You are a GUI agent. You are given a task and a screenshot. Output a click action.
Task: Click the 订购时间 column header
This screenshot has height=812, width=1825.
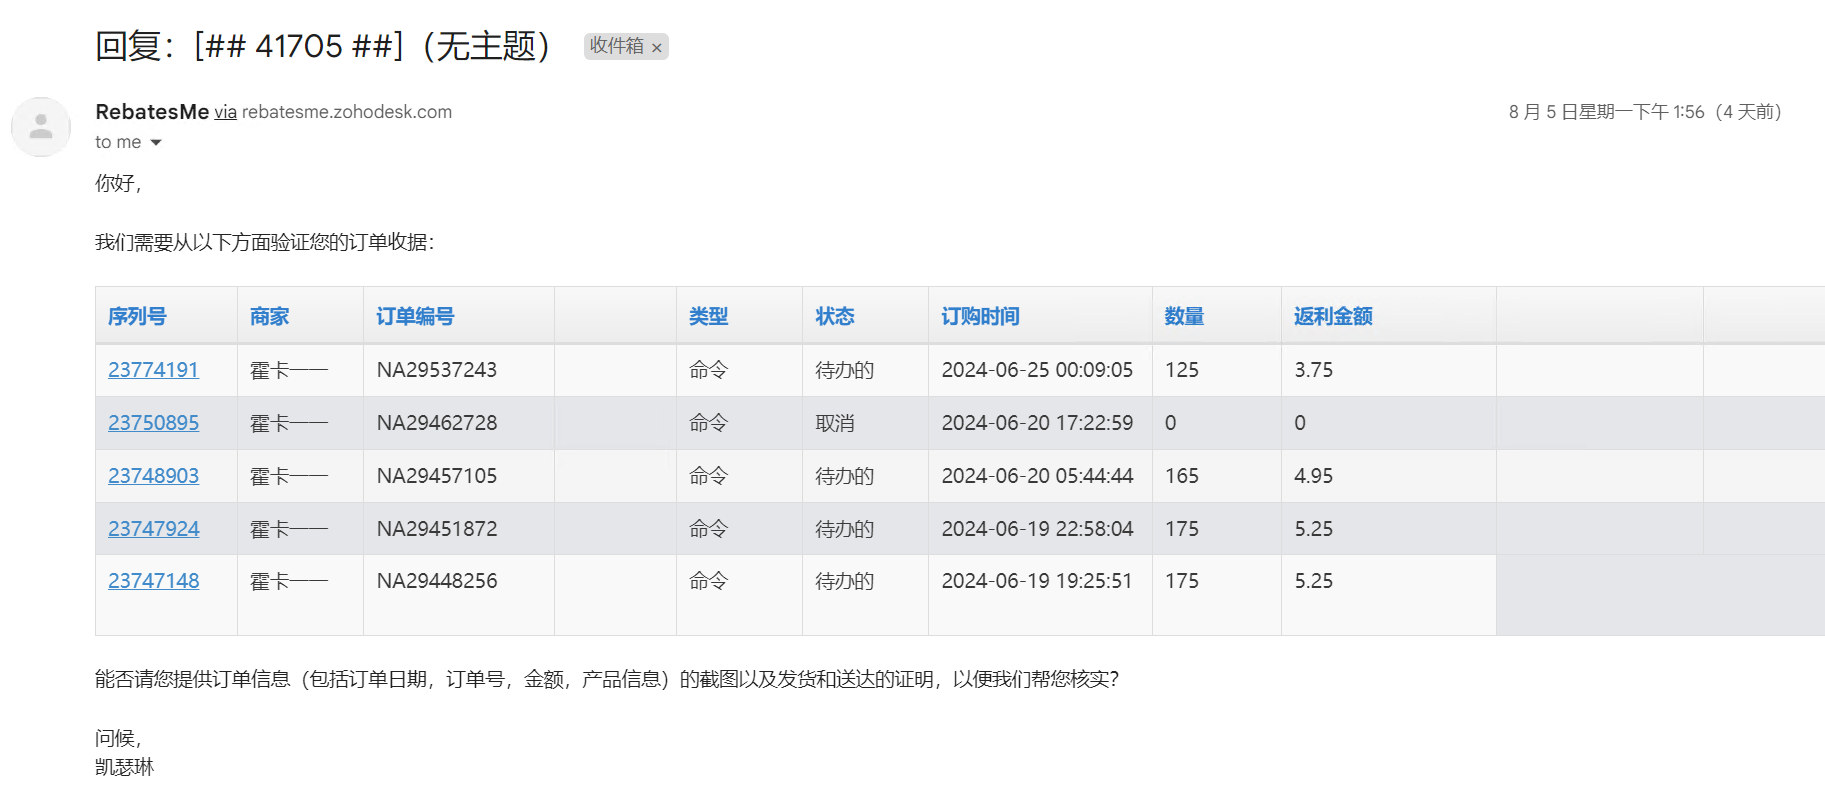980,317
